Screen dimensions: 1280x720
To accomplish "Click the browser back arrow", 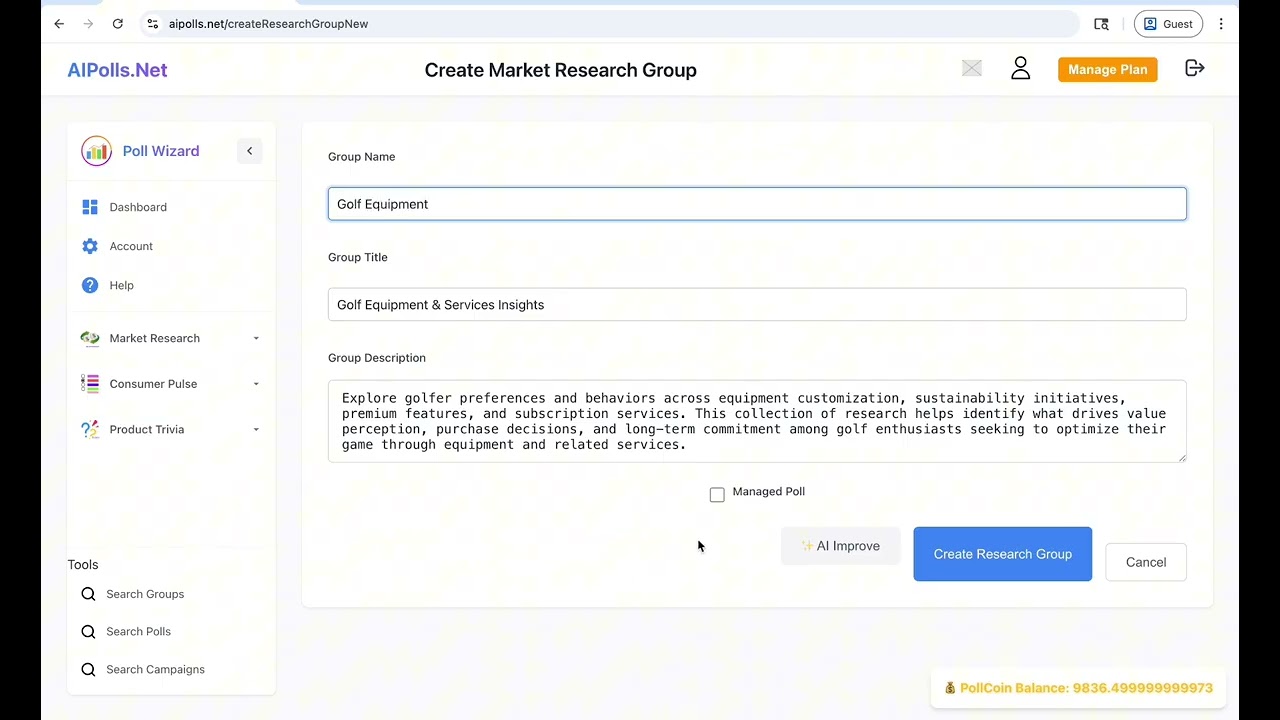I will coord(59,24).
